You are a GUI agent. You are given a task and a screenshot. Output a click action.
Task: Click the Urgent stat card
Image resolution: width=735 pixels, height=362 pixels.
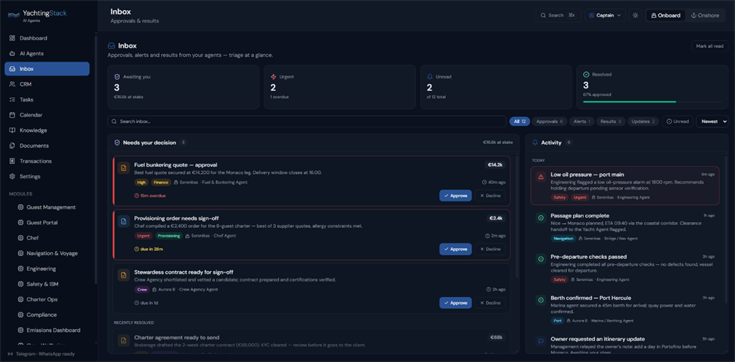coord(340,87)
